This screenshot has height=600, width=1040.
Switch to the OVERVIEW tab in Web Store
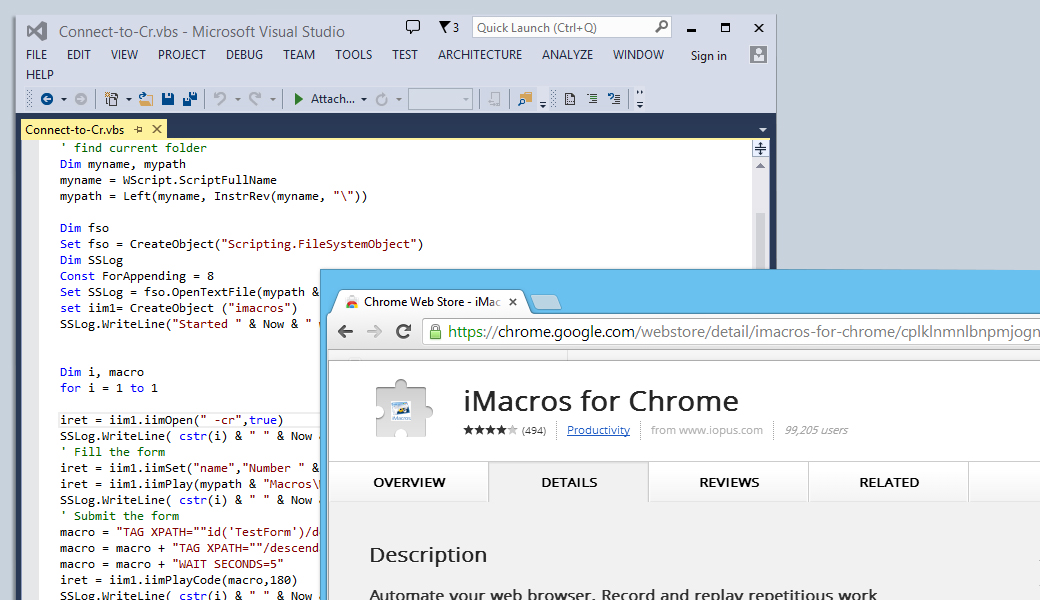(x=409, y=483)
